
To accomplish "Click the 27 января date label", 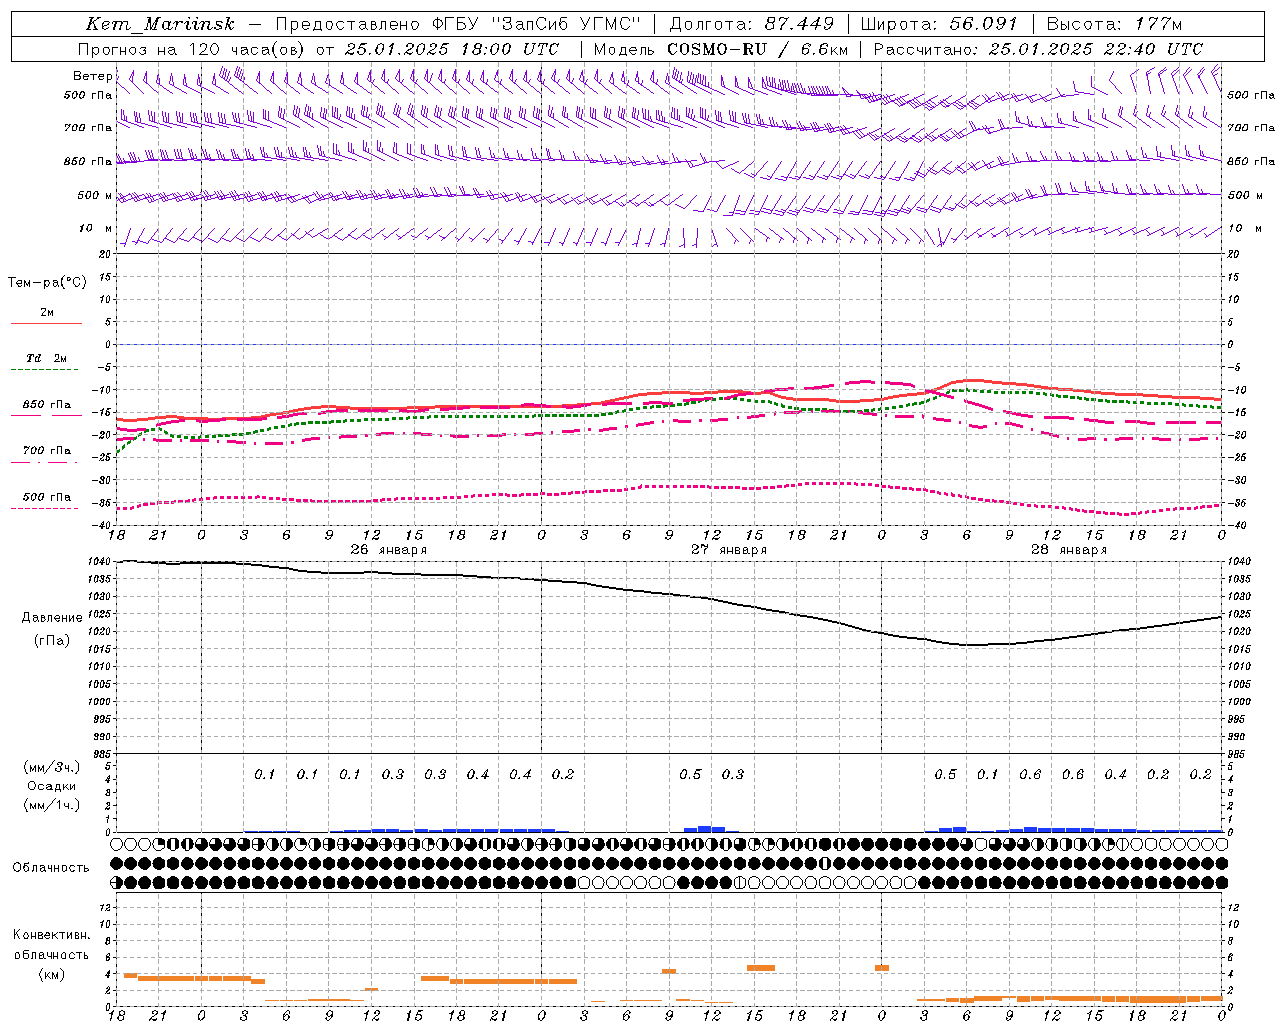I will click(729, 550).
